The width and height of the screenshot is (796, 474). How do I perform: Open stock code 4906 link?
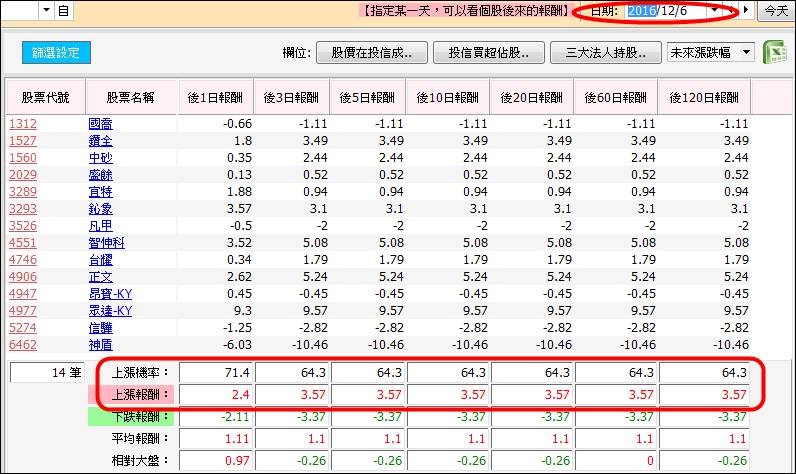coord(23,277)
